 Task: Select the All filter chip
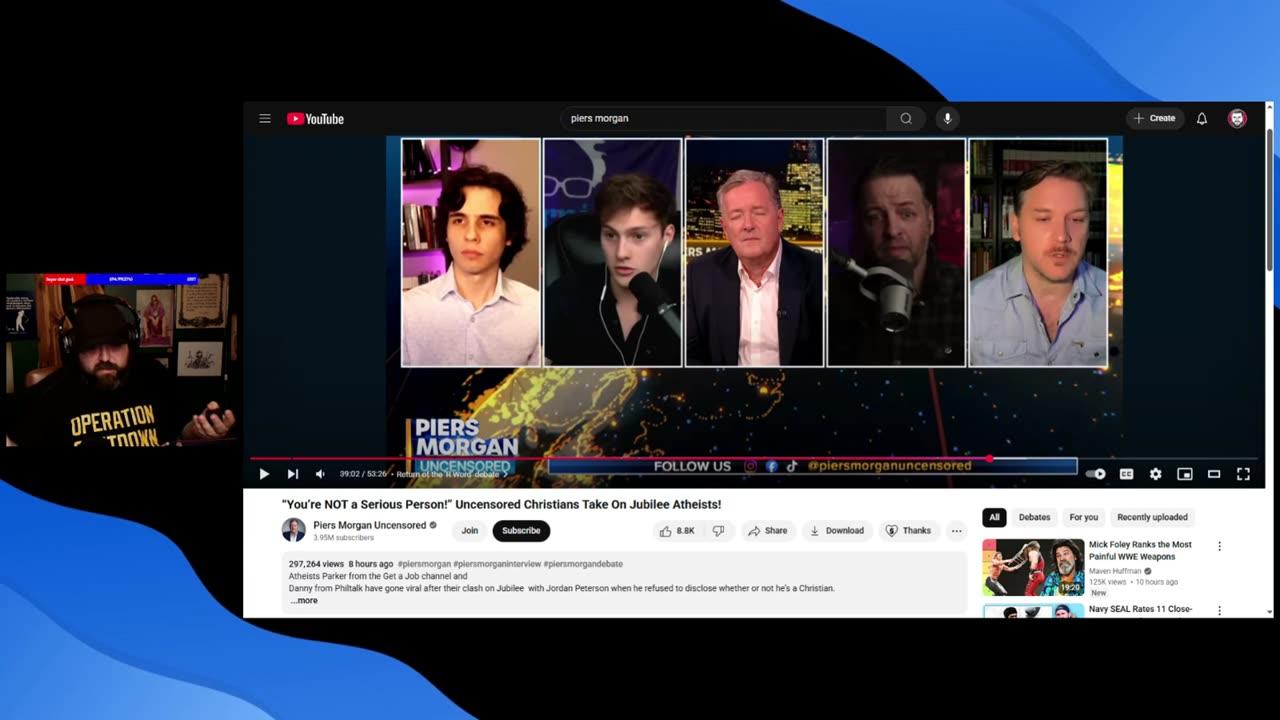[994, 517]
